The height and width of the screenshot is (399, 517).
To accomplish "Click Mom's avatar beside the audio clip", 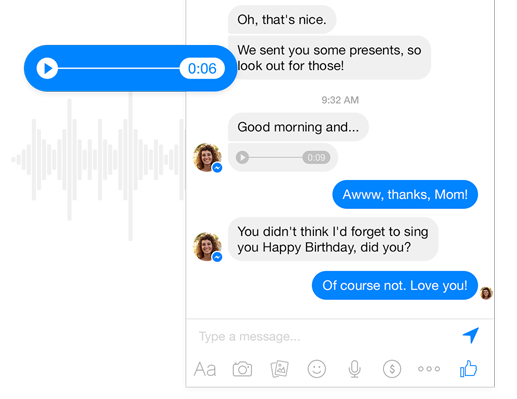I will [x=207, y=158].
